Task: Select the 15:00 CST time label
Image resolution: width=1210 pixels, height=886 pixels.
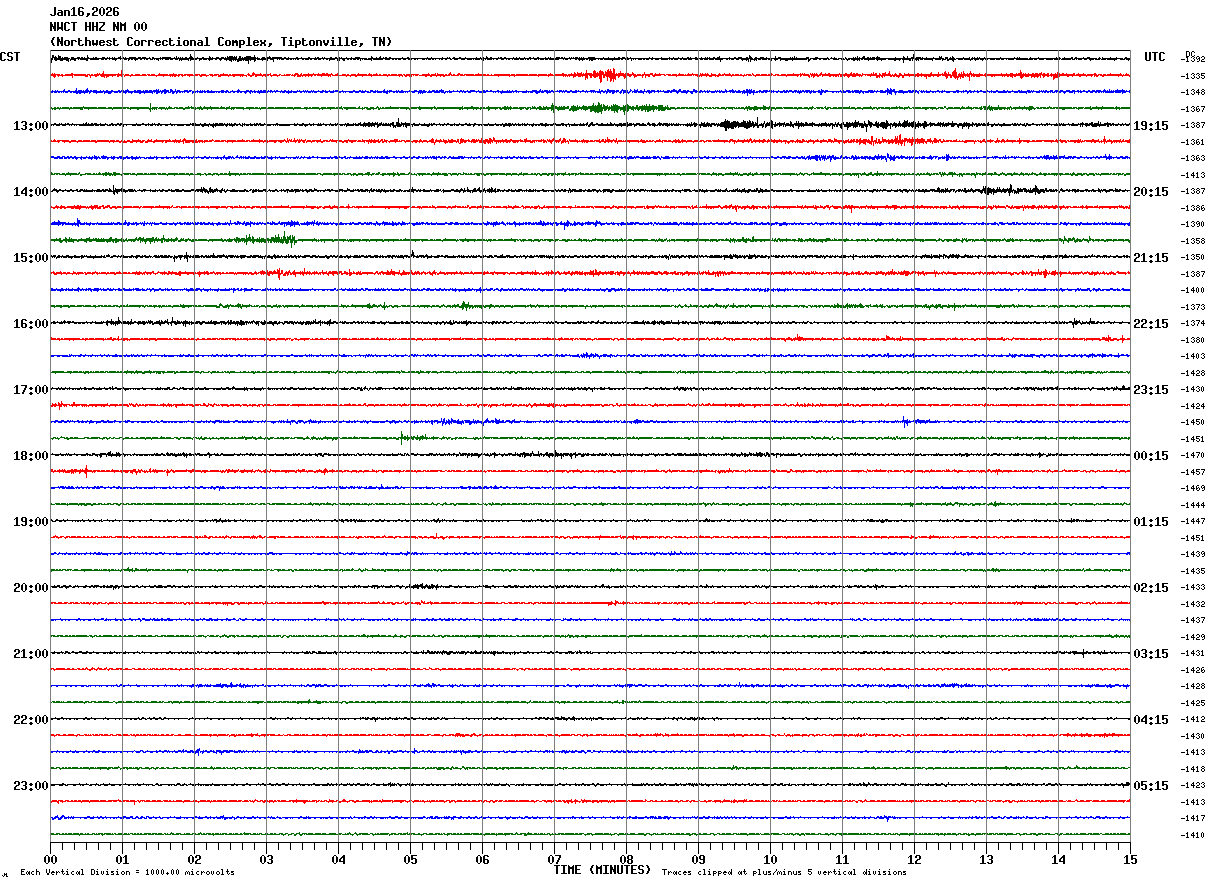Action: pos(30,258)
